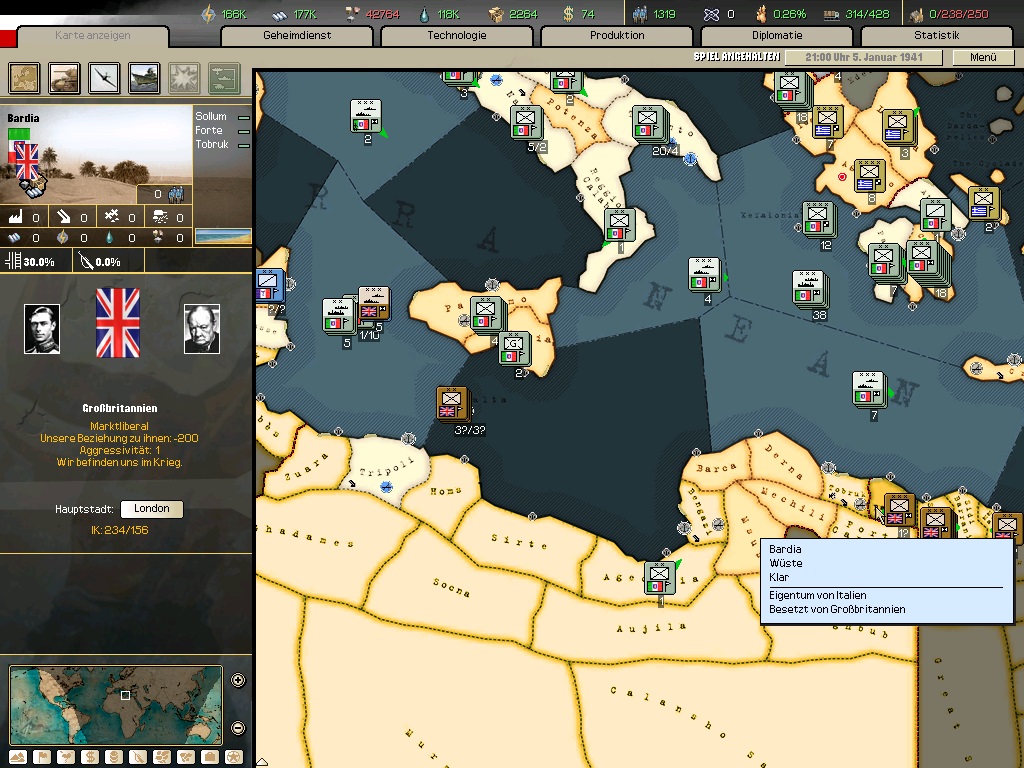The image size is (1024, 768).
Task: Click the Europe map overview icon
Action: 25,77
